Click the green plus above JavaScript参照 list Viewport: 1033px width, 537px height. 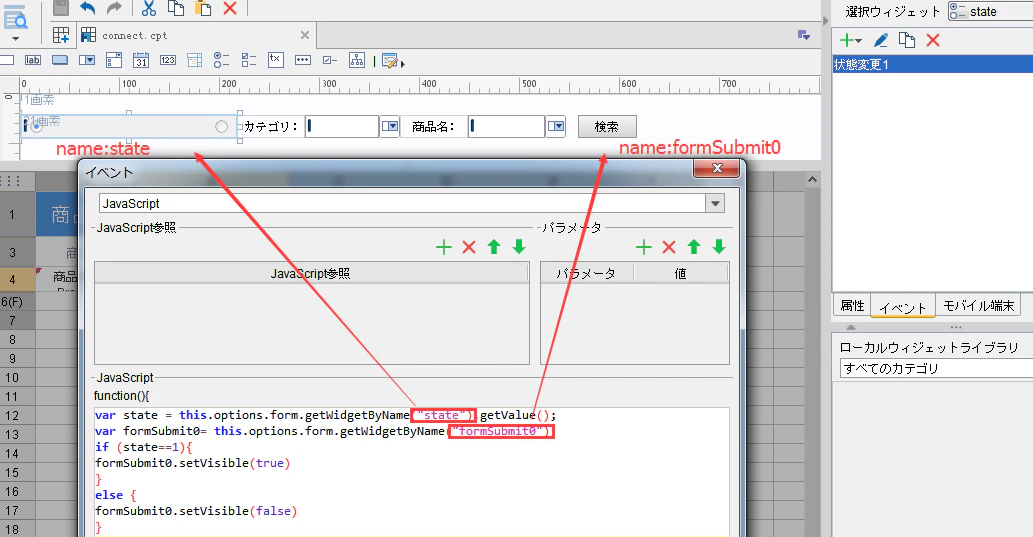point(444,247)
